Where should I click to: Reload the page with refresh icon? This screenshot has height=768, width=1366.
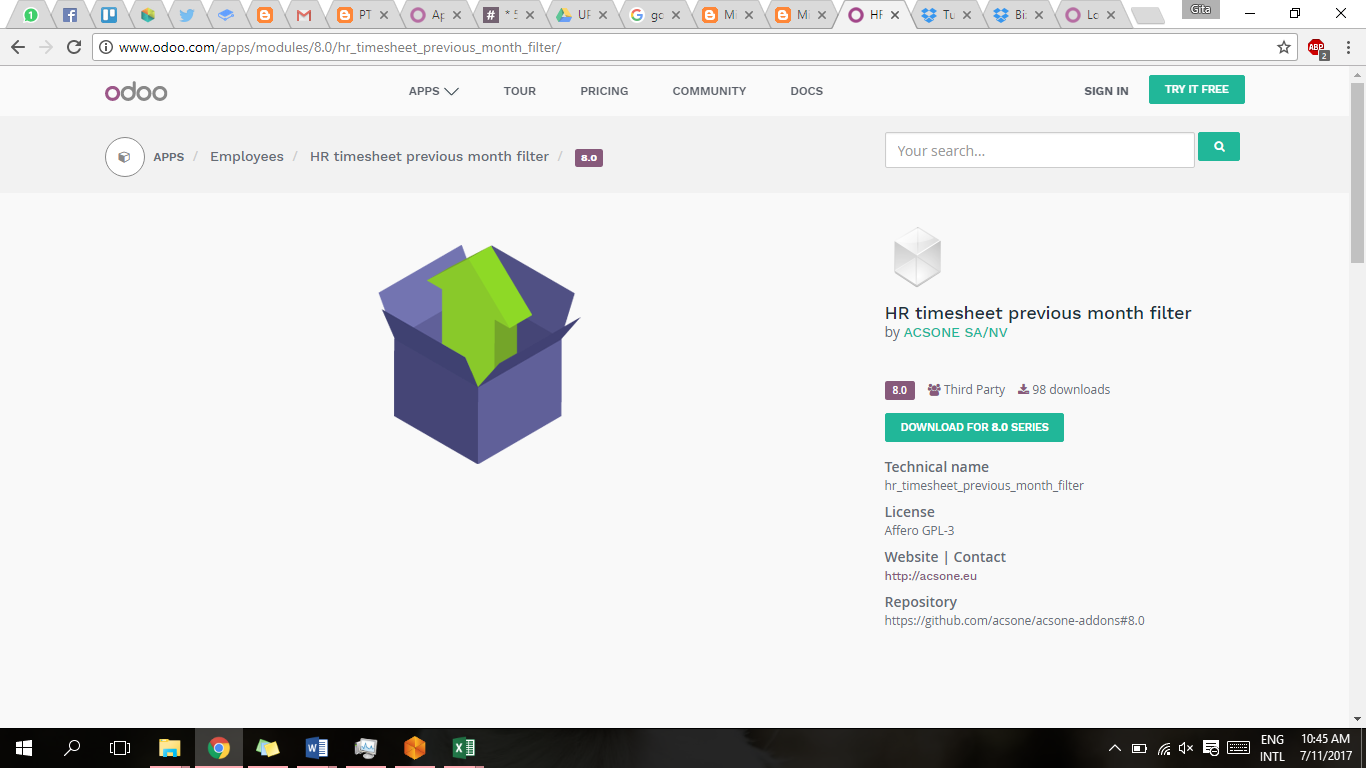coord(74,47)
